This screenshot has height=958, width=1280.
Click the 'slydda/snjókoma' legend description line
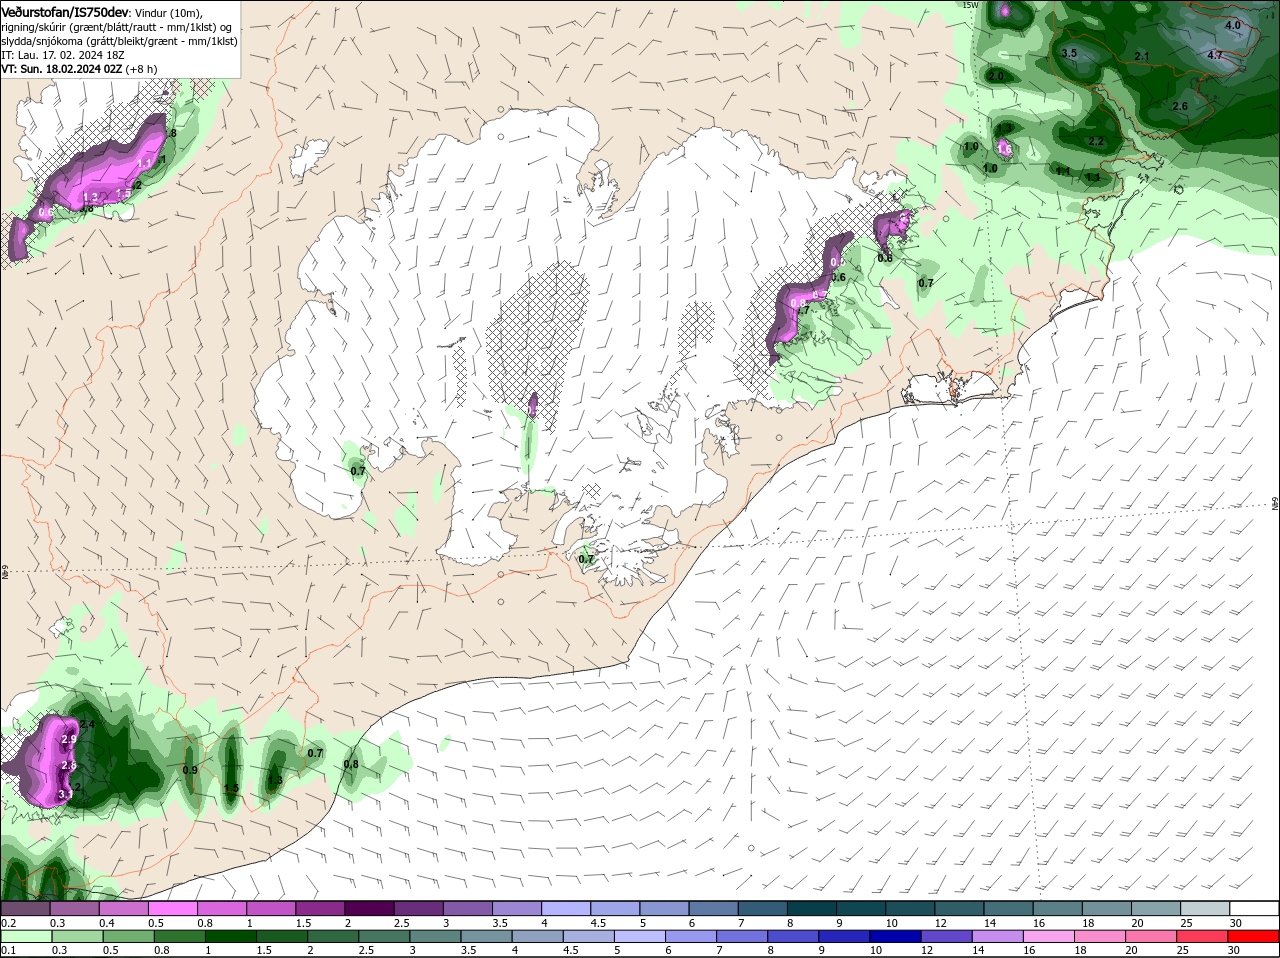click(x=119, y=41)
